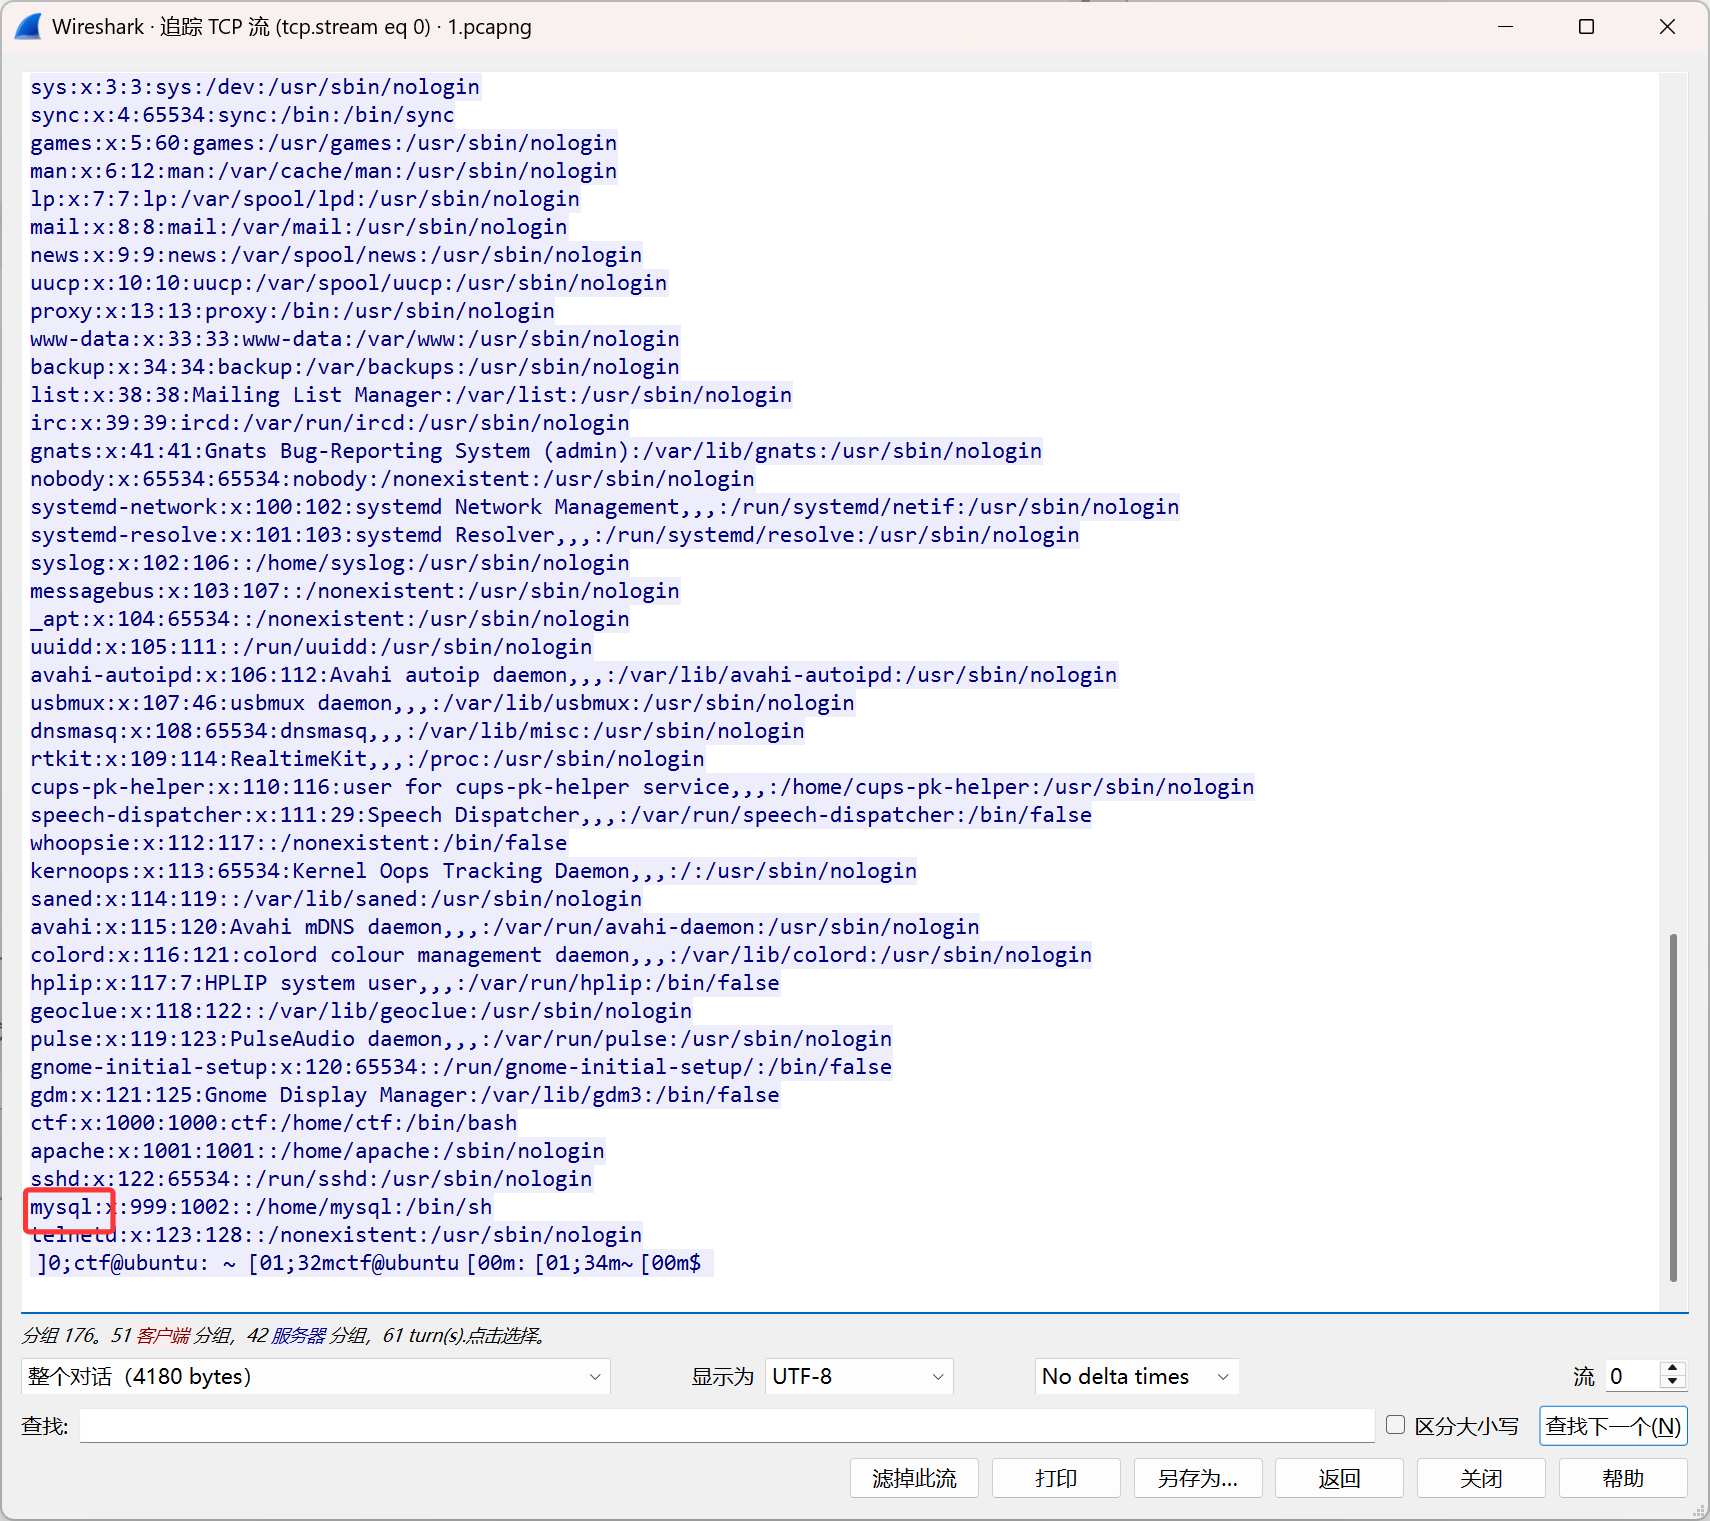This screenshot has width=1710, height=1521.
Task: Click the news:x:9:9 line
Action: 336,255
